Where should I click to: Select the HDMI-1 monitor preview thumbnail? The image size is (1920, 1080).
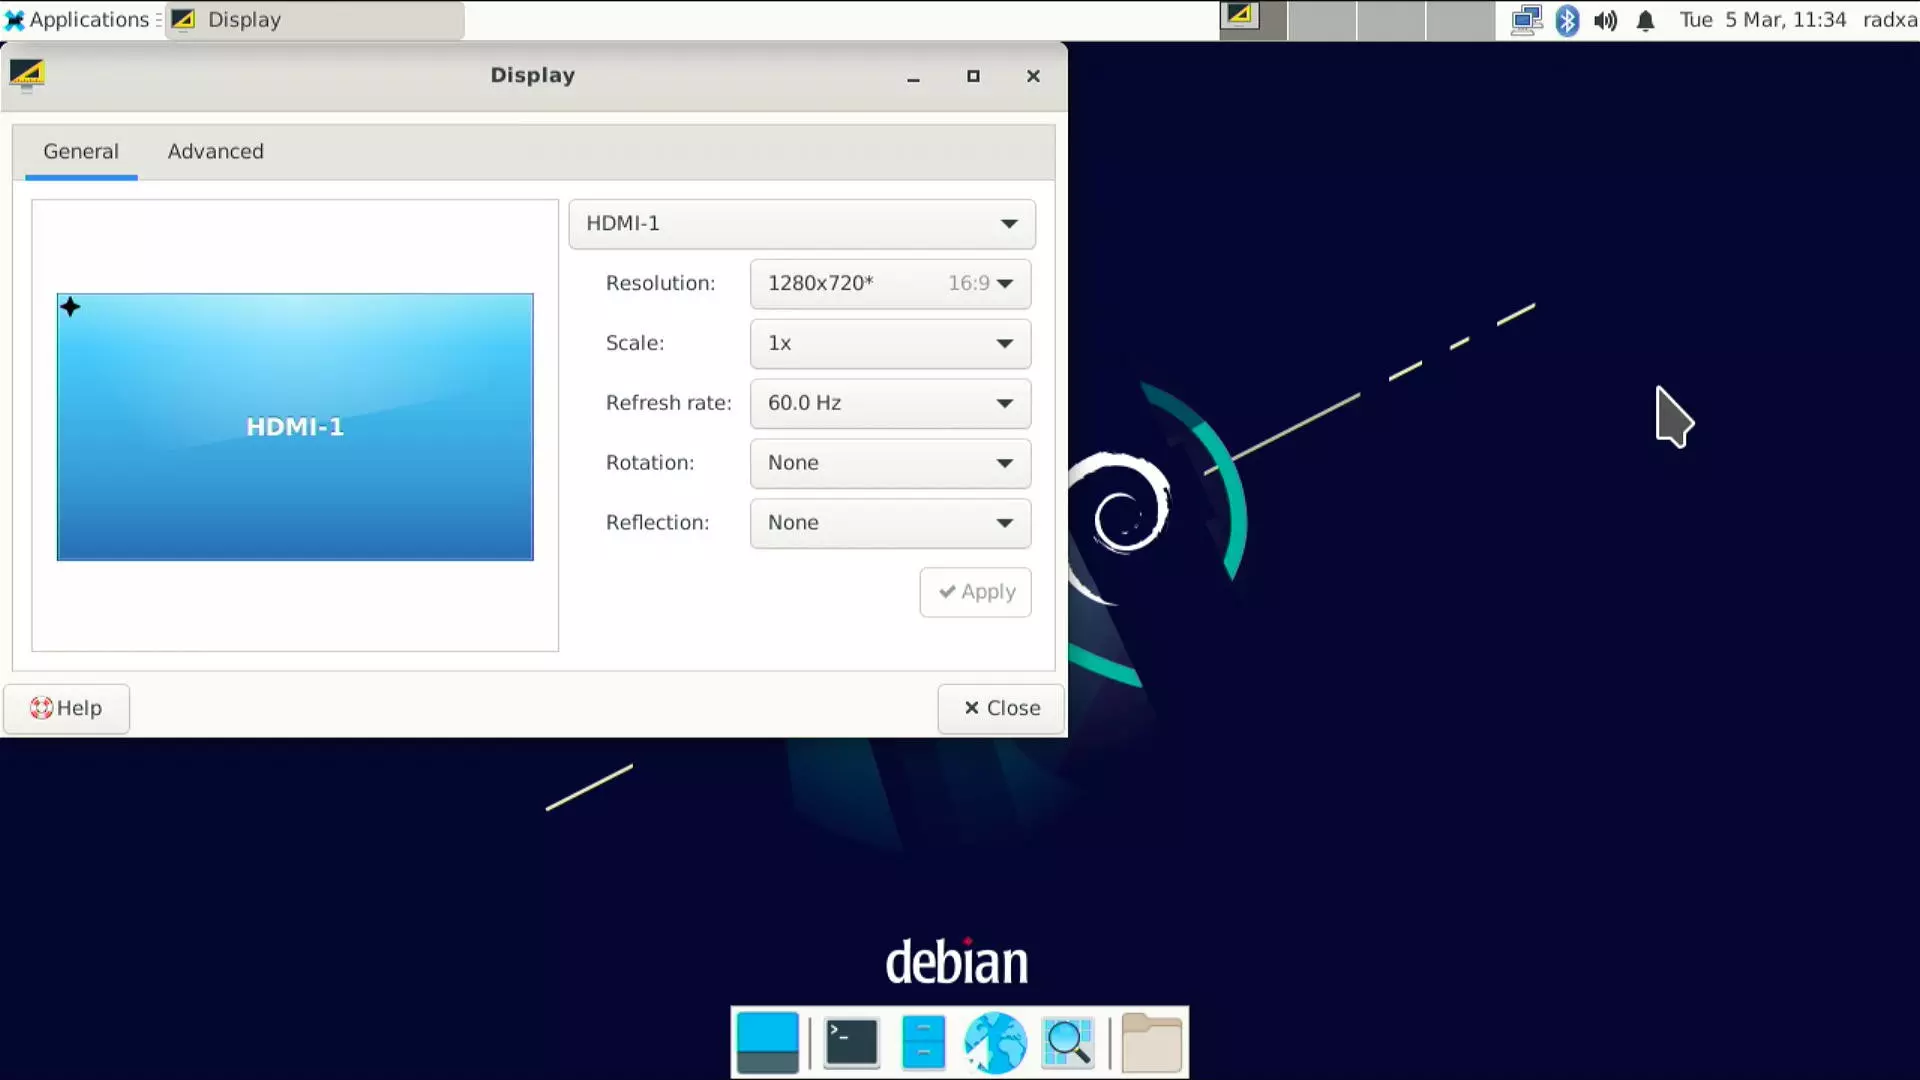pos(295,427)
